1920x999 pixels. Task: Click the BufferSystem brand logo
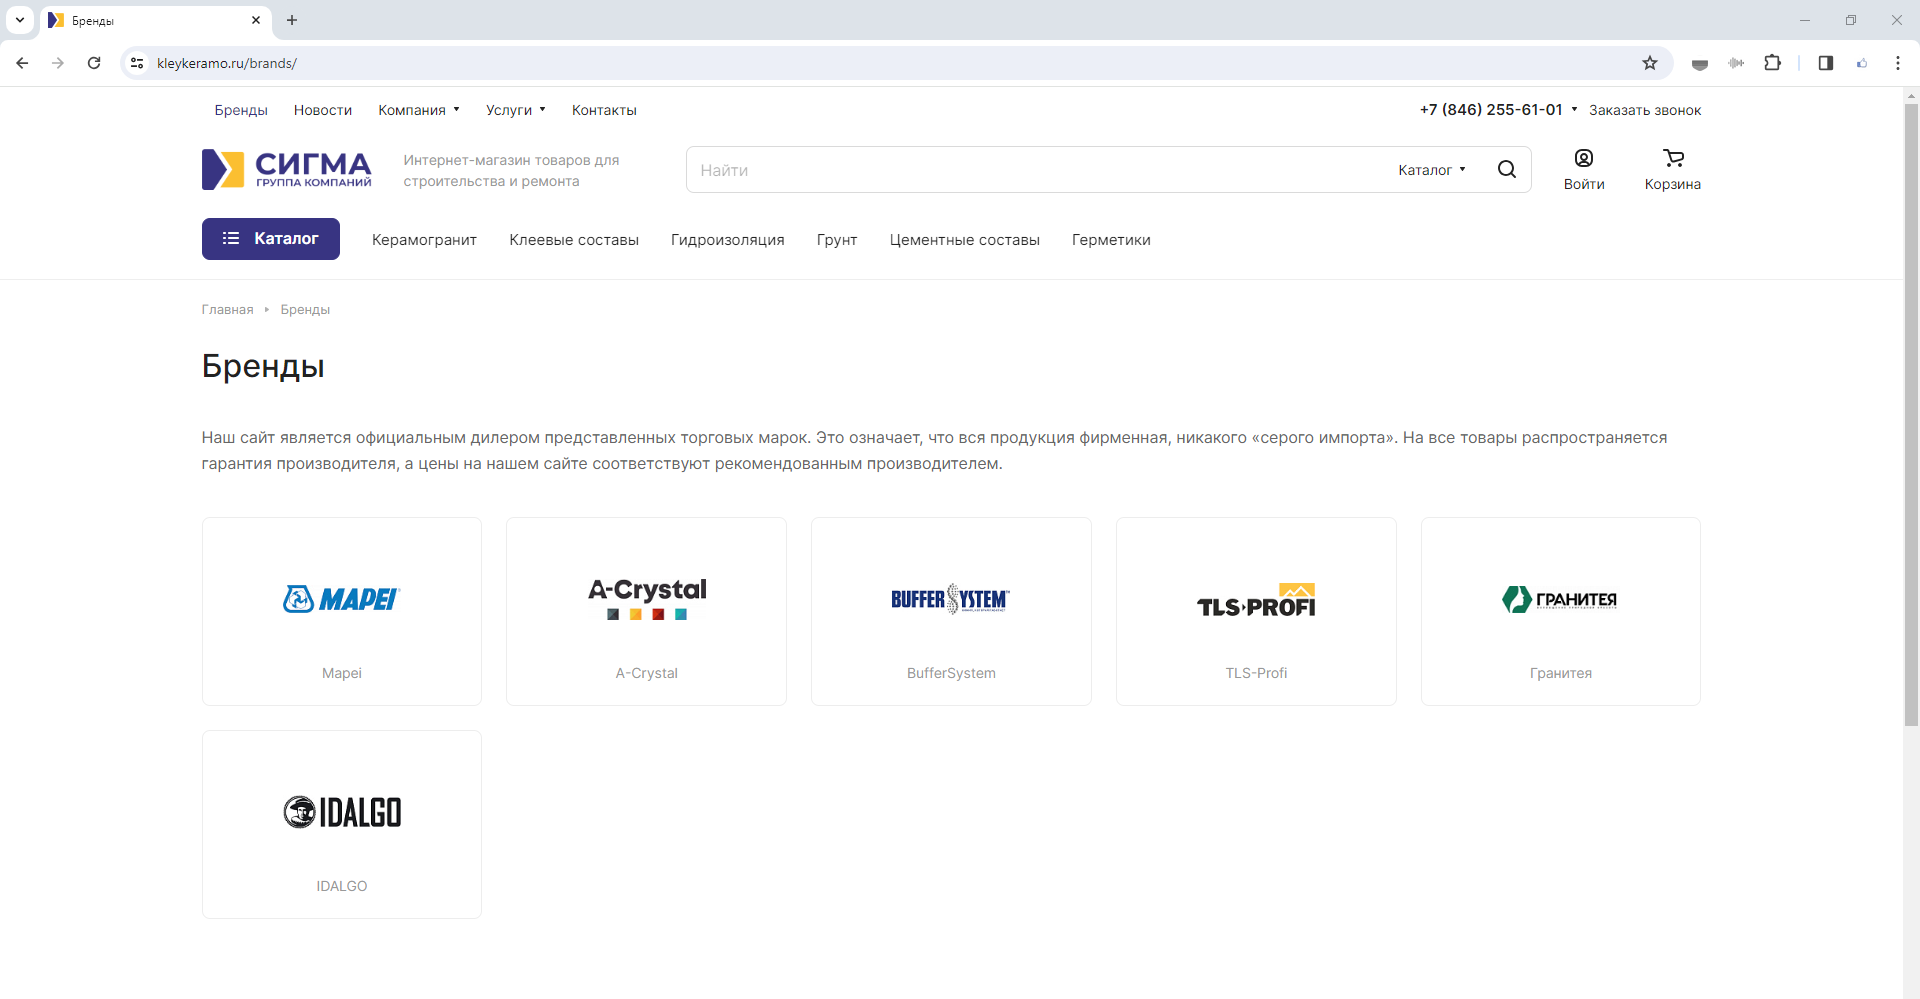951,599
